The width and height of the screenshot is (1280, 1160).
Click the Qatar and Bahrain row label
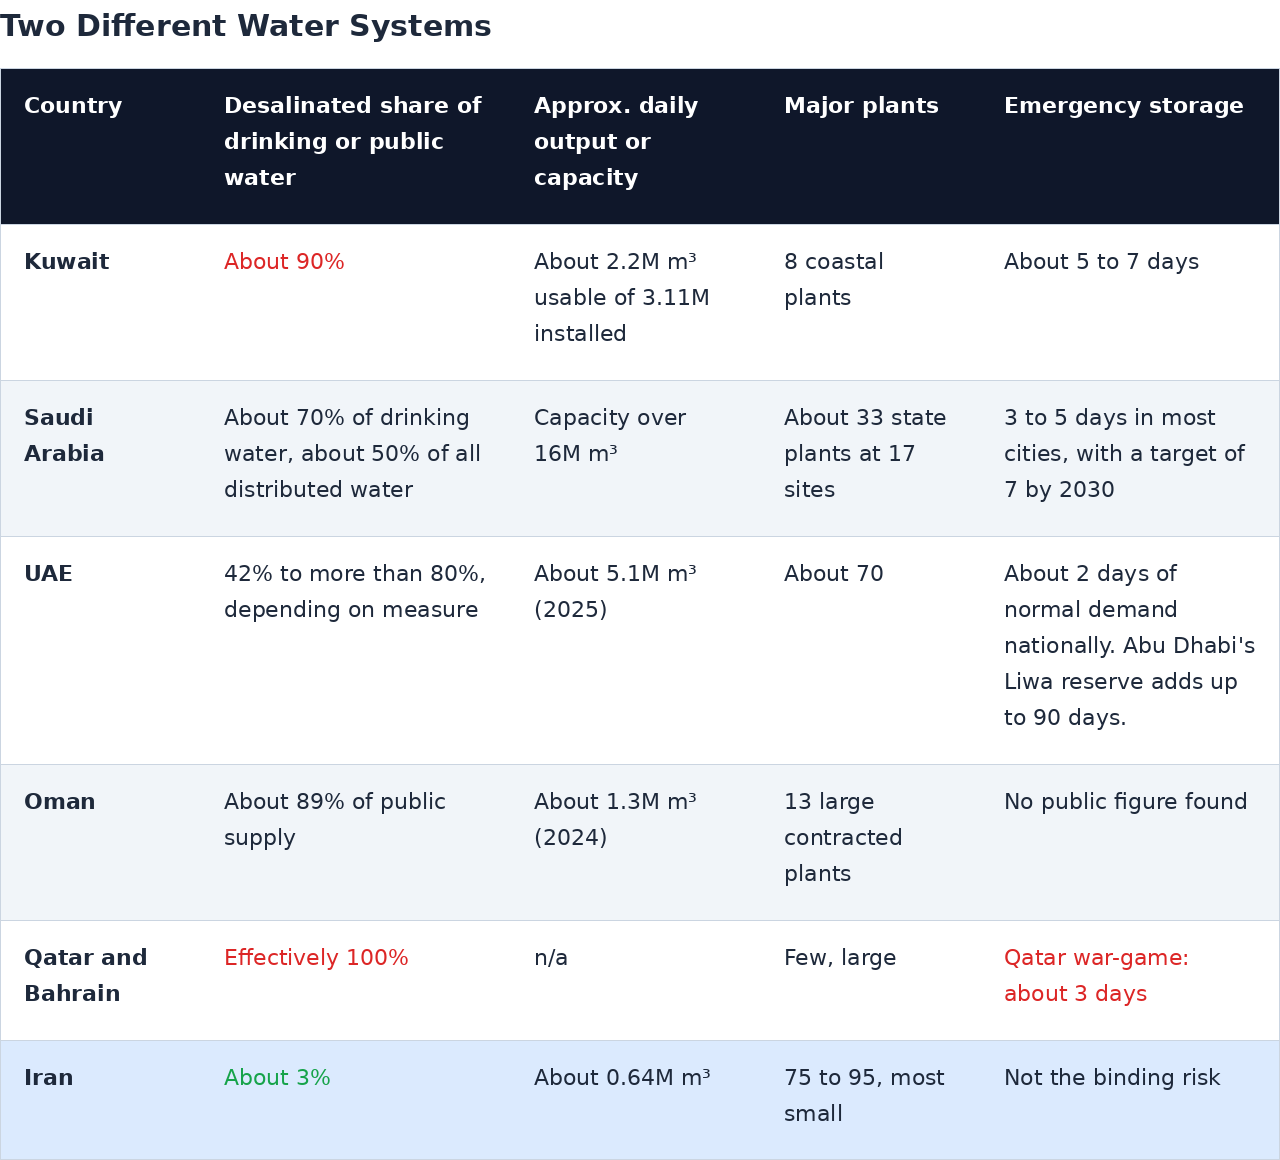click(86, 976)
